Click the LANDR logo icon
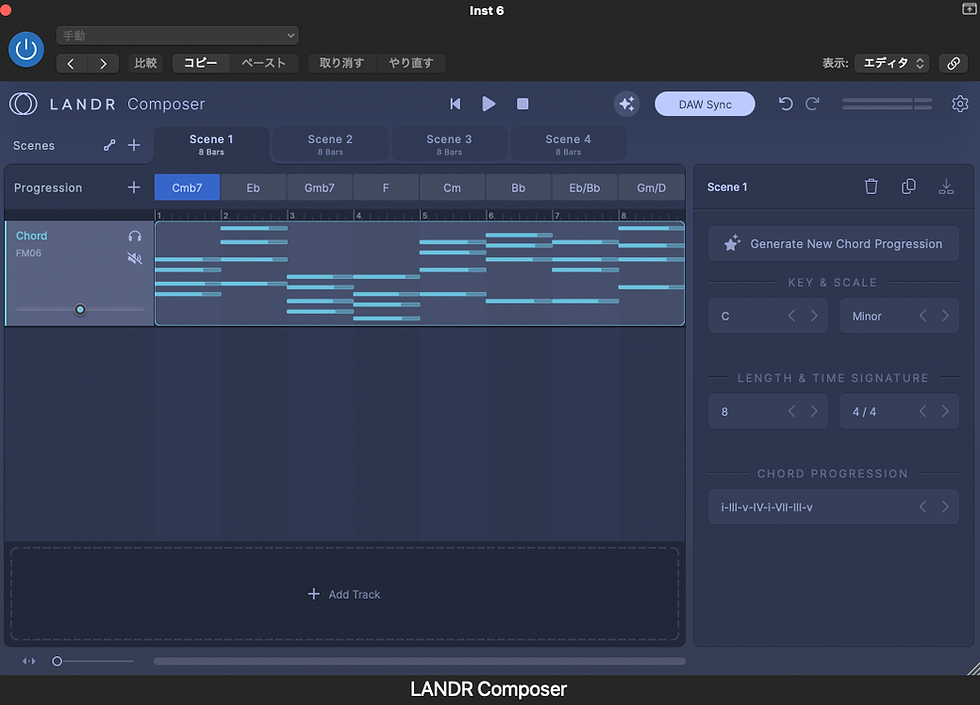980x705 pixels. pyautogui.click(x=23, y=104)
